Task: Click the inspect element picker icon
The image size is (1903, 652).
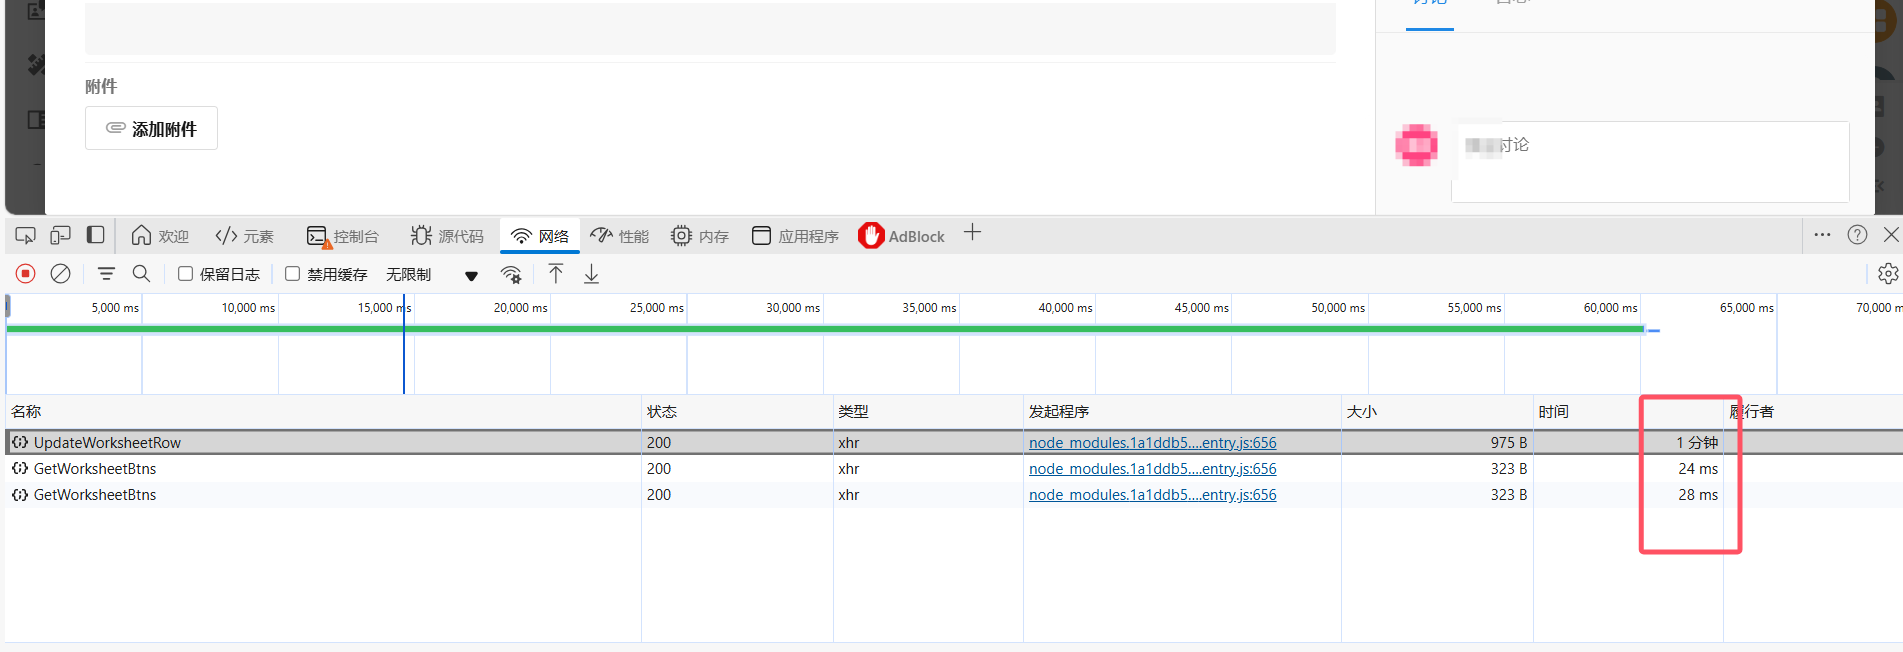Action: click(x=25, y=235)
